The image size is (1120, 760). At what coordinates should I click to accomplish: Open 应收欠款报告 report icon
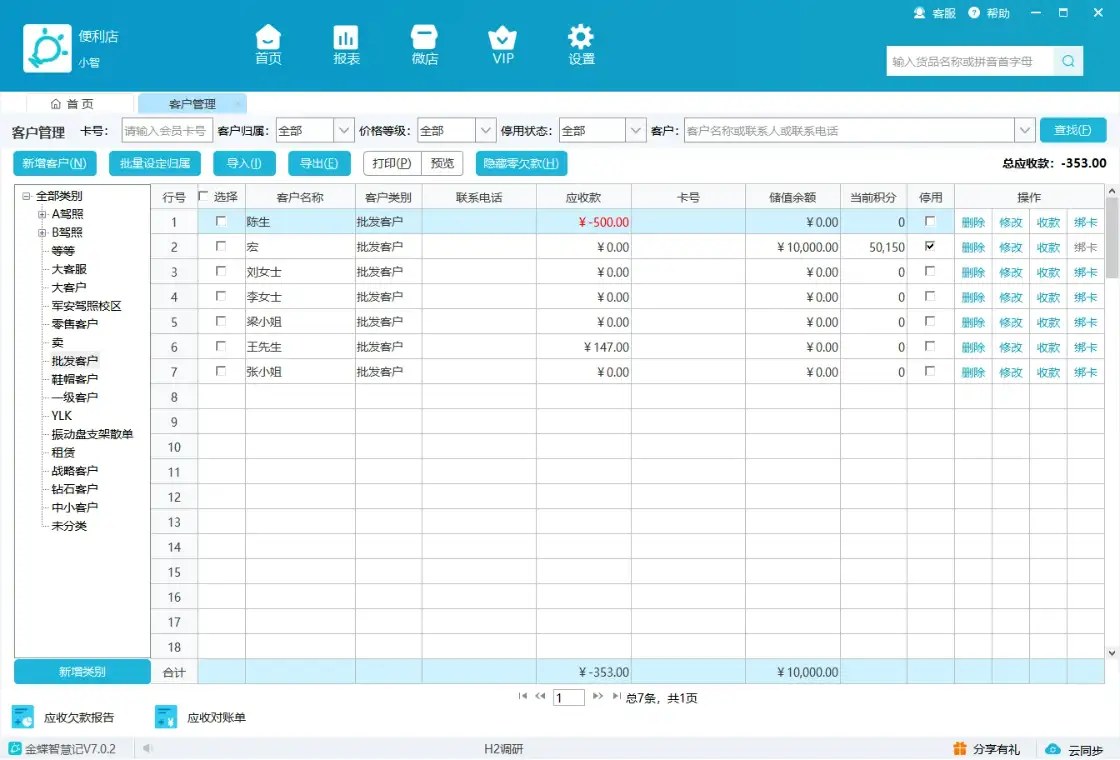[x=23, y=717]
